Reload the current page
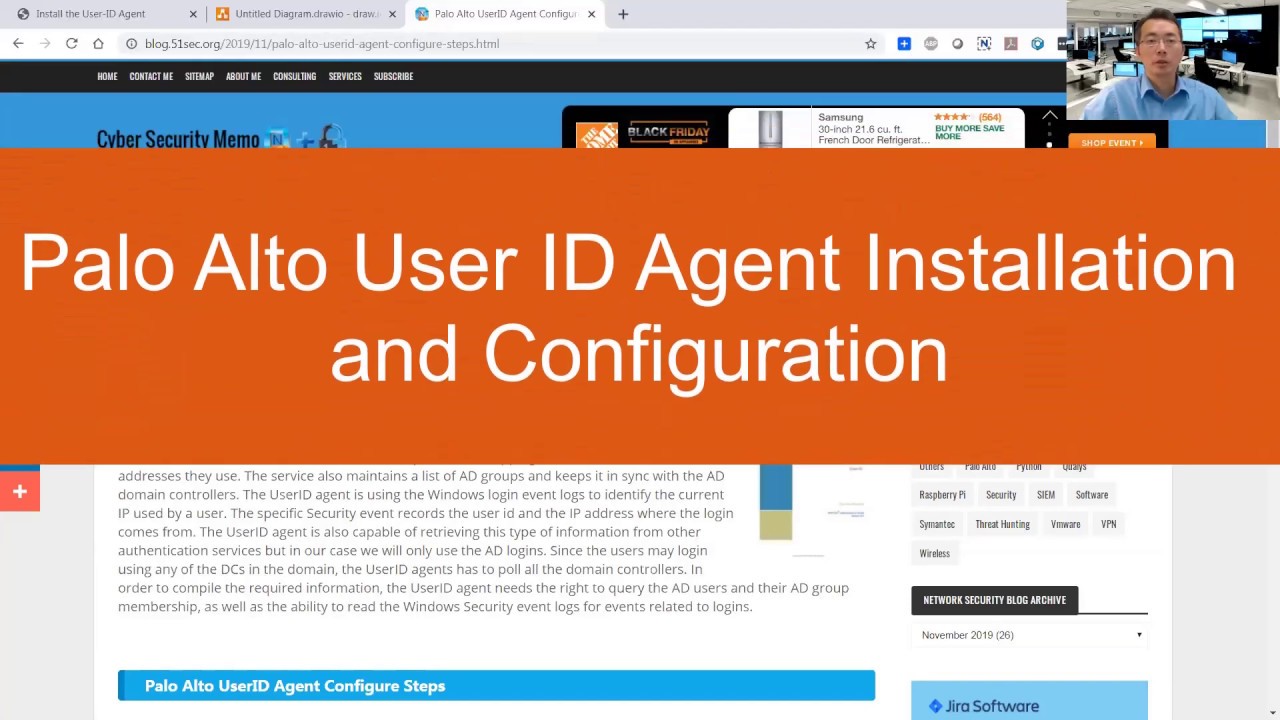 pyautogui.click(x=72, y=44)
